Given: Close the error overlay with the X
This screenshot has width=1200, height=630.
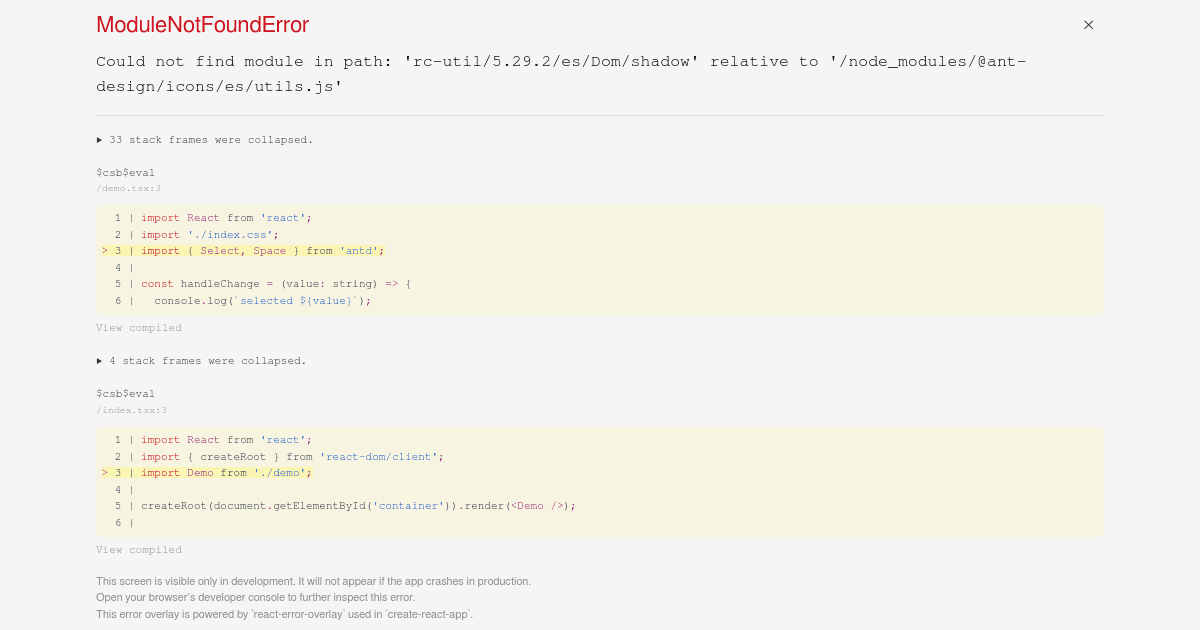Looking at the screenshot, I should tap(1088, 25).
